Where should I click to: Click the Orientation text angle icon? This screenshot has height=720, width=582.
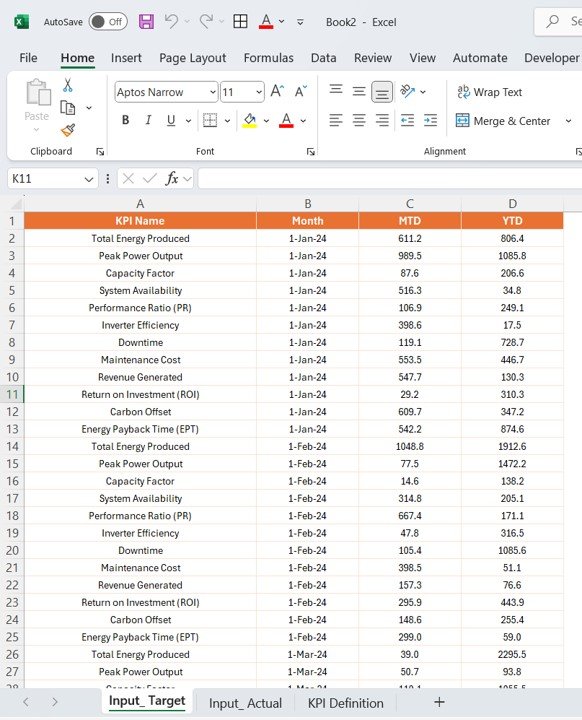(x=407, y=91)
